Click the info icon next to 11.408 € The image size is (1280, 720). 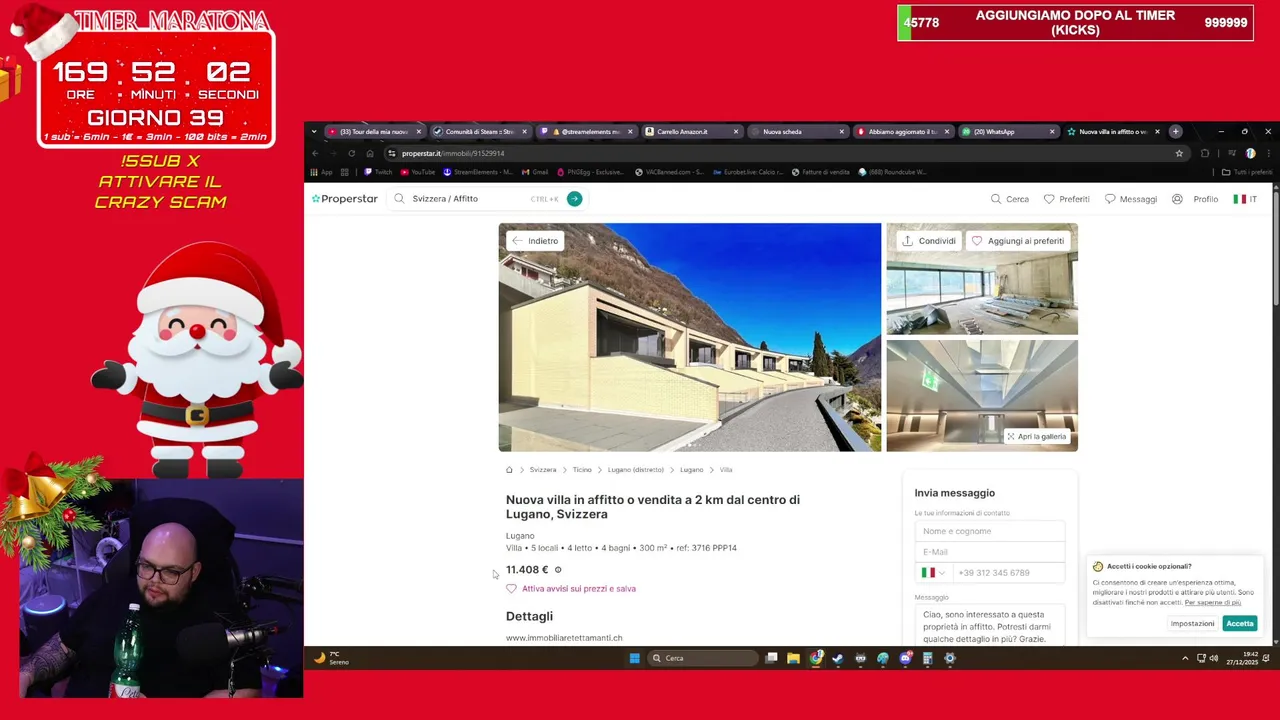point(558,570)
